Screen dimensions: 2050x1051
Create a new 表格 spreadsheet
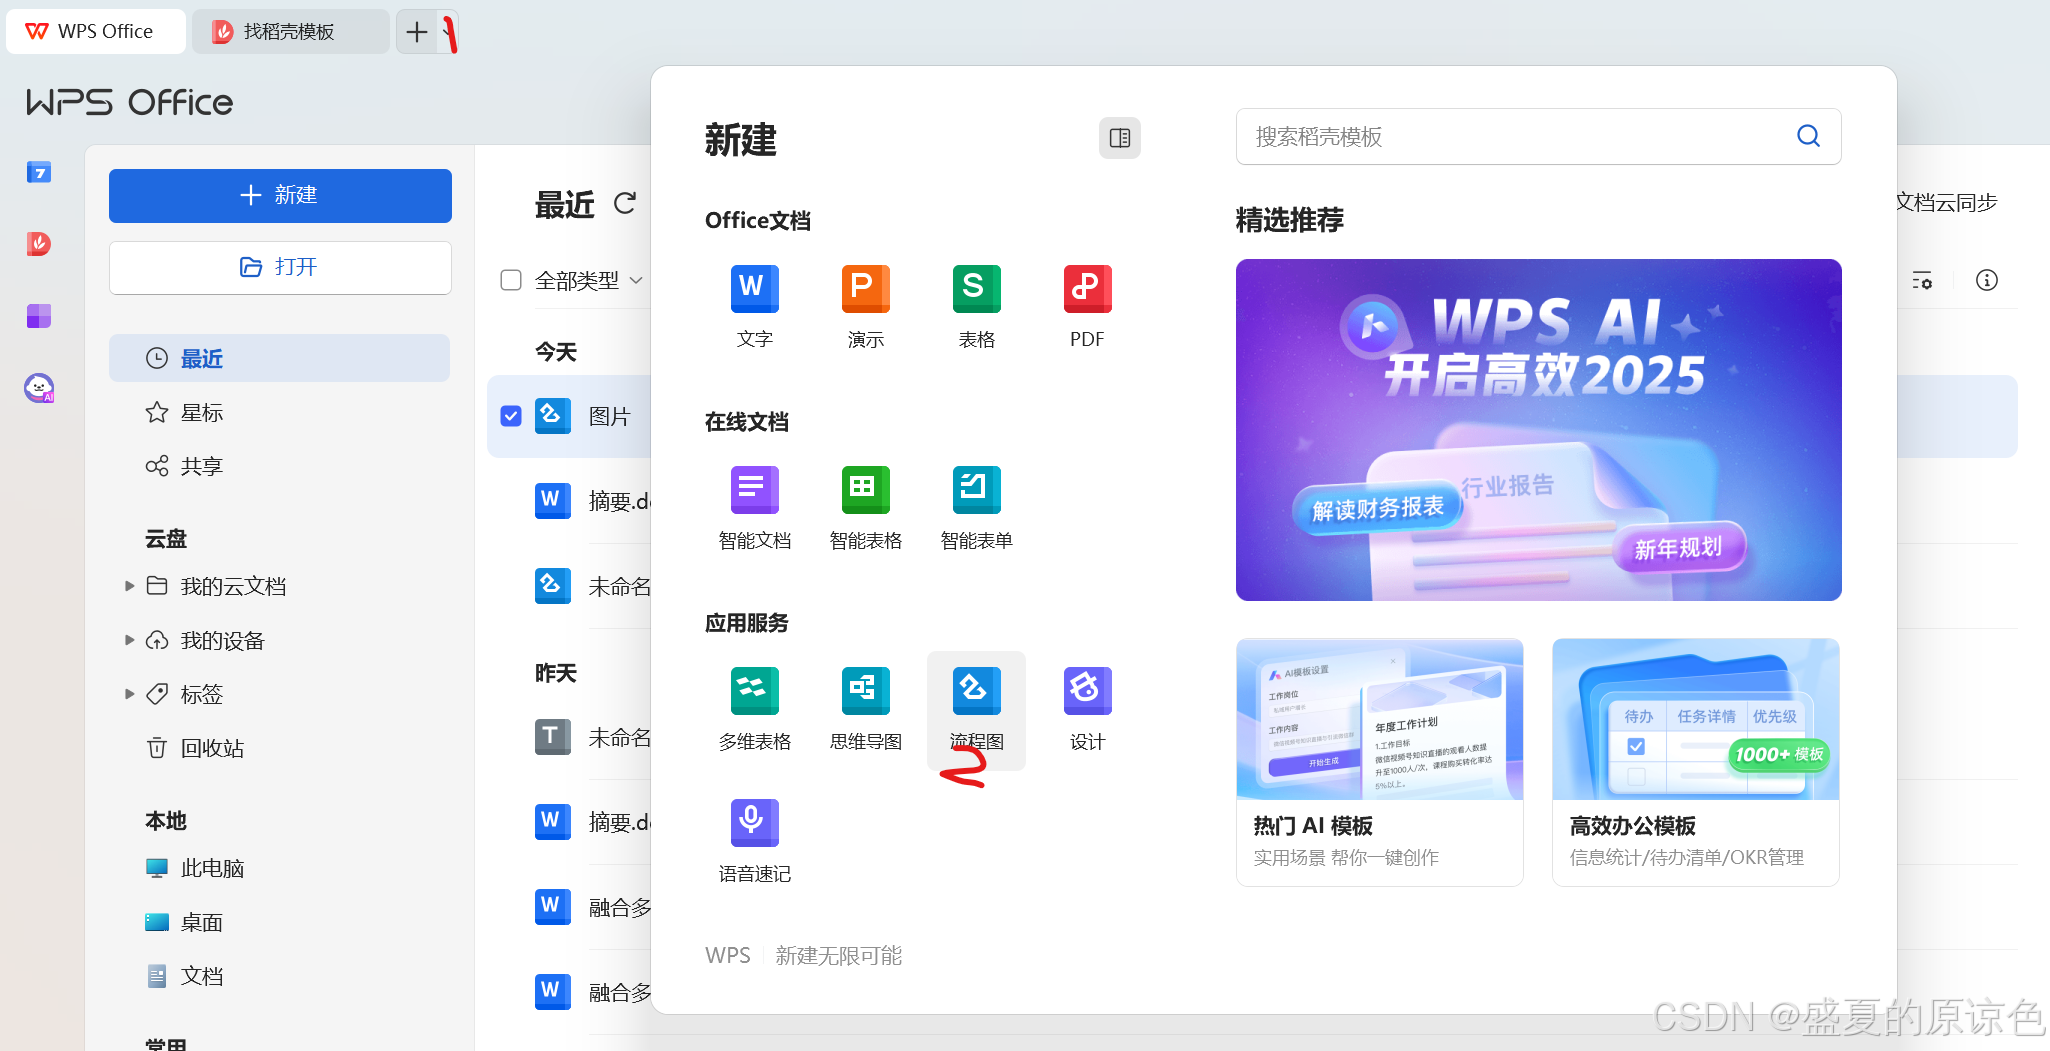pos(976,306)
